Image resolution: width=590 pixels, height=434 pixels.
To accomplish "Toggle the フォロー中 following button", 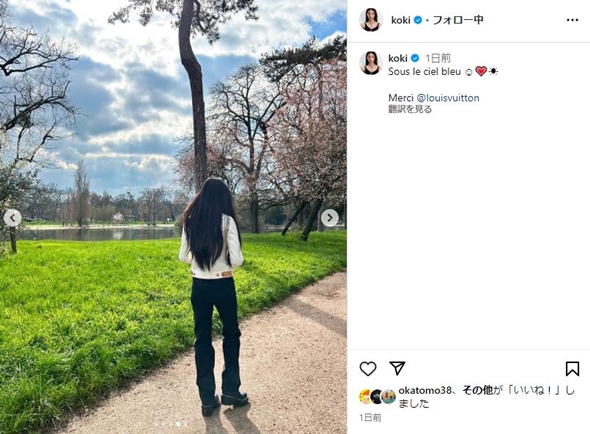I will [458, 20].
